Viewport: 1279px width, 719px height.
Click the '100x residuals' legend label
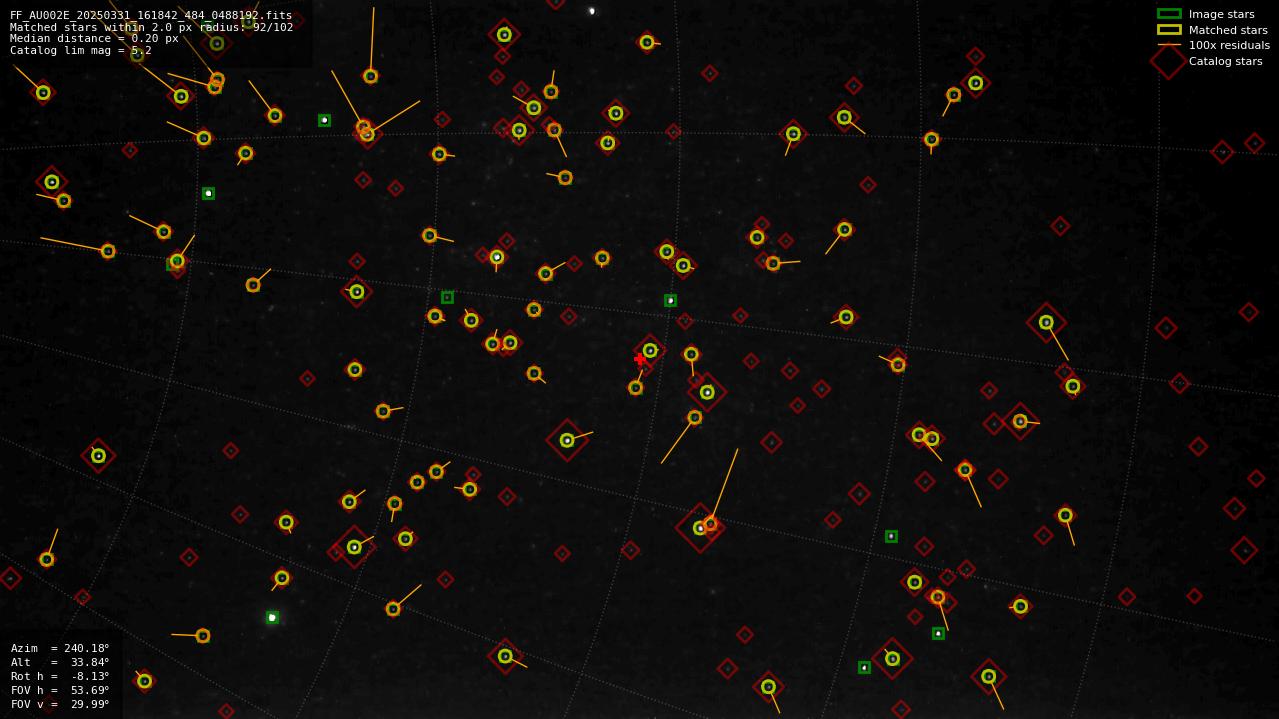(x=1229, y=45)
